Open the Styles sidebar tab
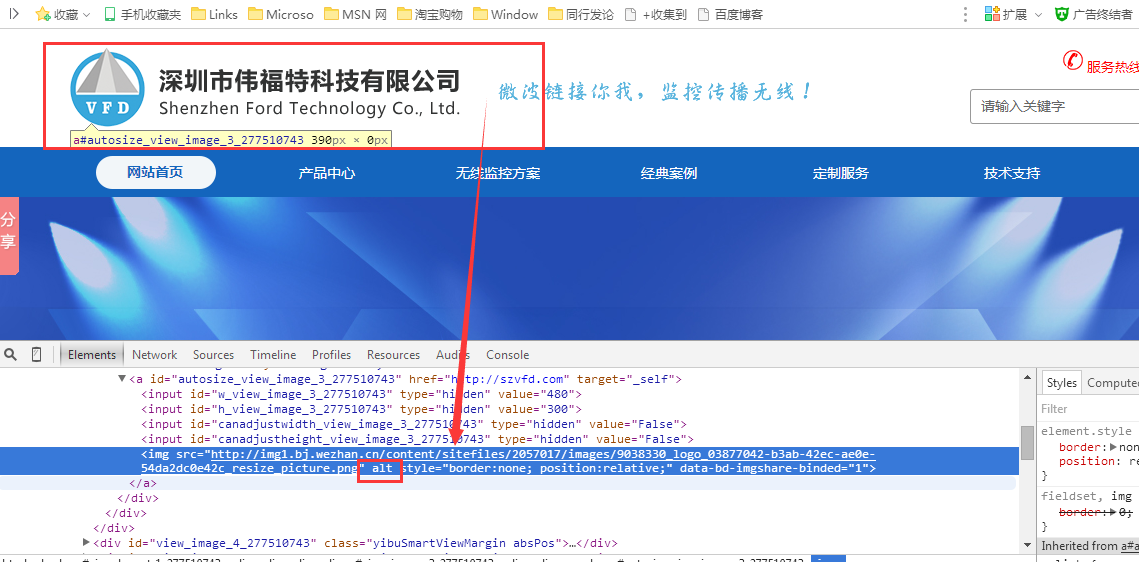The width and height of the screenshot is (1139, 562). pyautogui.click(x=1061, y=383)
